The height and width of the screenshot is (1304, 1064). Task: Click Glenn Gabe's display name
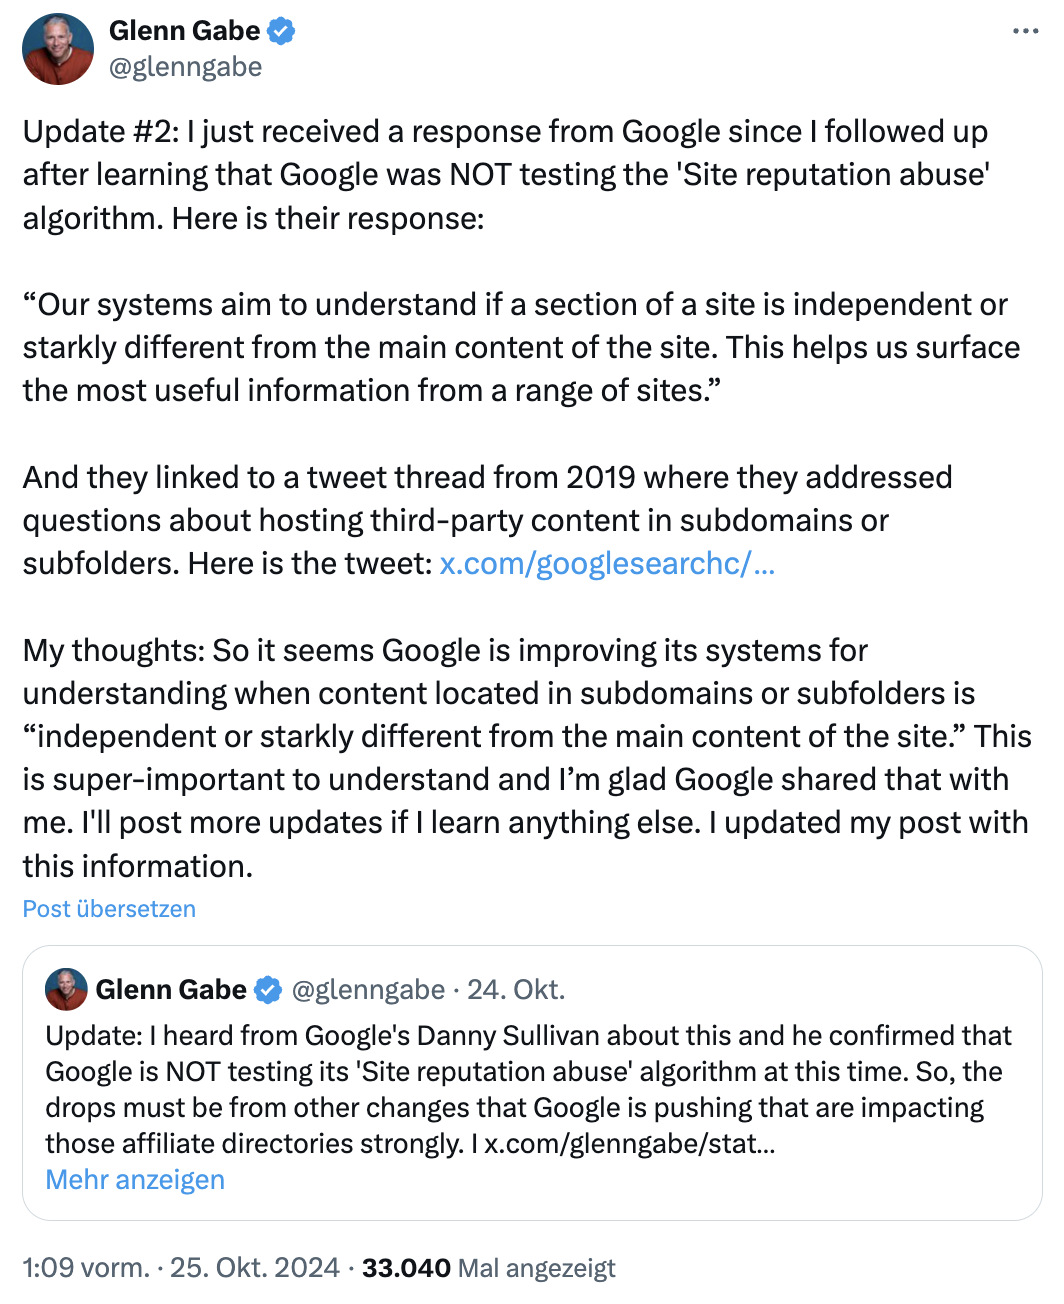(185, 30)
